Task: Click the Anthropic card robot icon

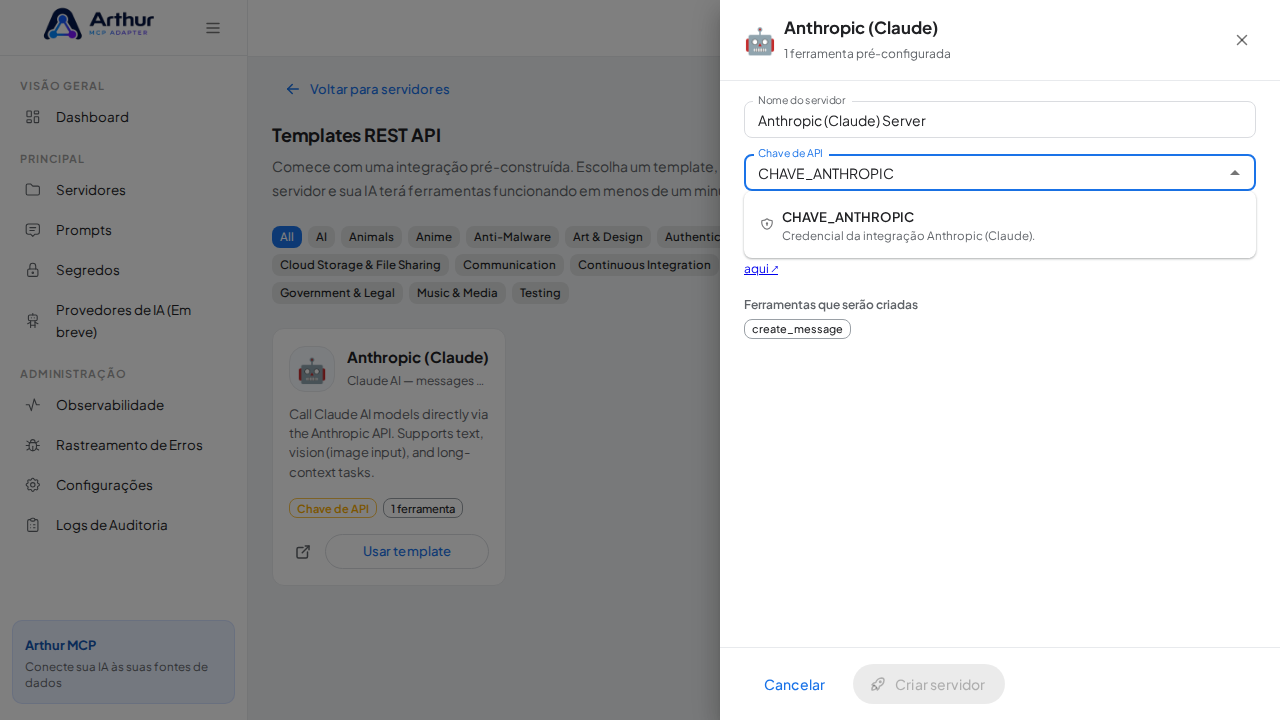Action: coord(312,369)
